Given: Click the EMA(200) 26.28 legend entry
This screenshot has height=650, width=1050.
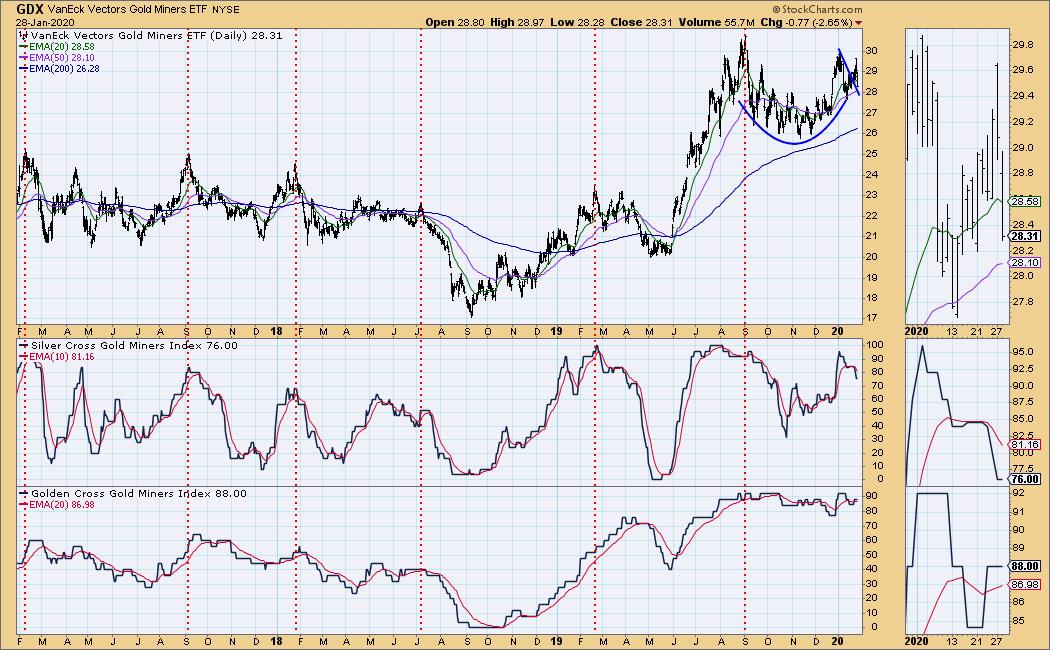Looking at the screenshot, I should [60, 68].
